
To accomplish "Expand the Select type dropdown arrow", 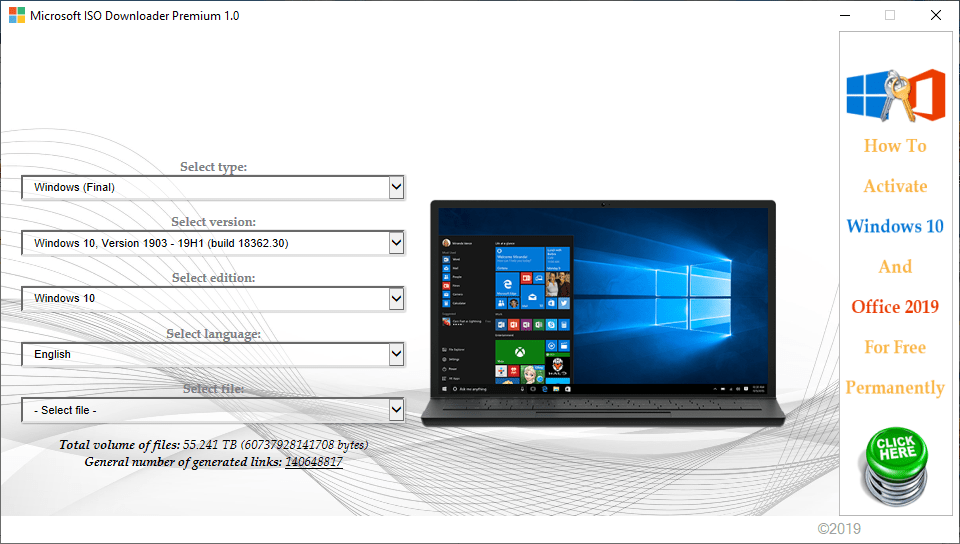I will (x=396, y=187).
